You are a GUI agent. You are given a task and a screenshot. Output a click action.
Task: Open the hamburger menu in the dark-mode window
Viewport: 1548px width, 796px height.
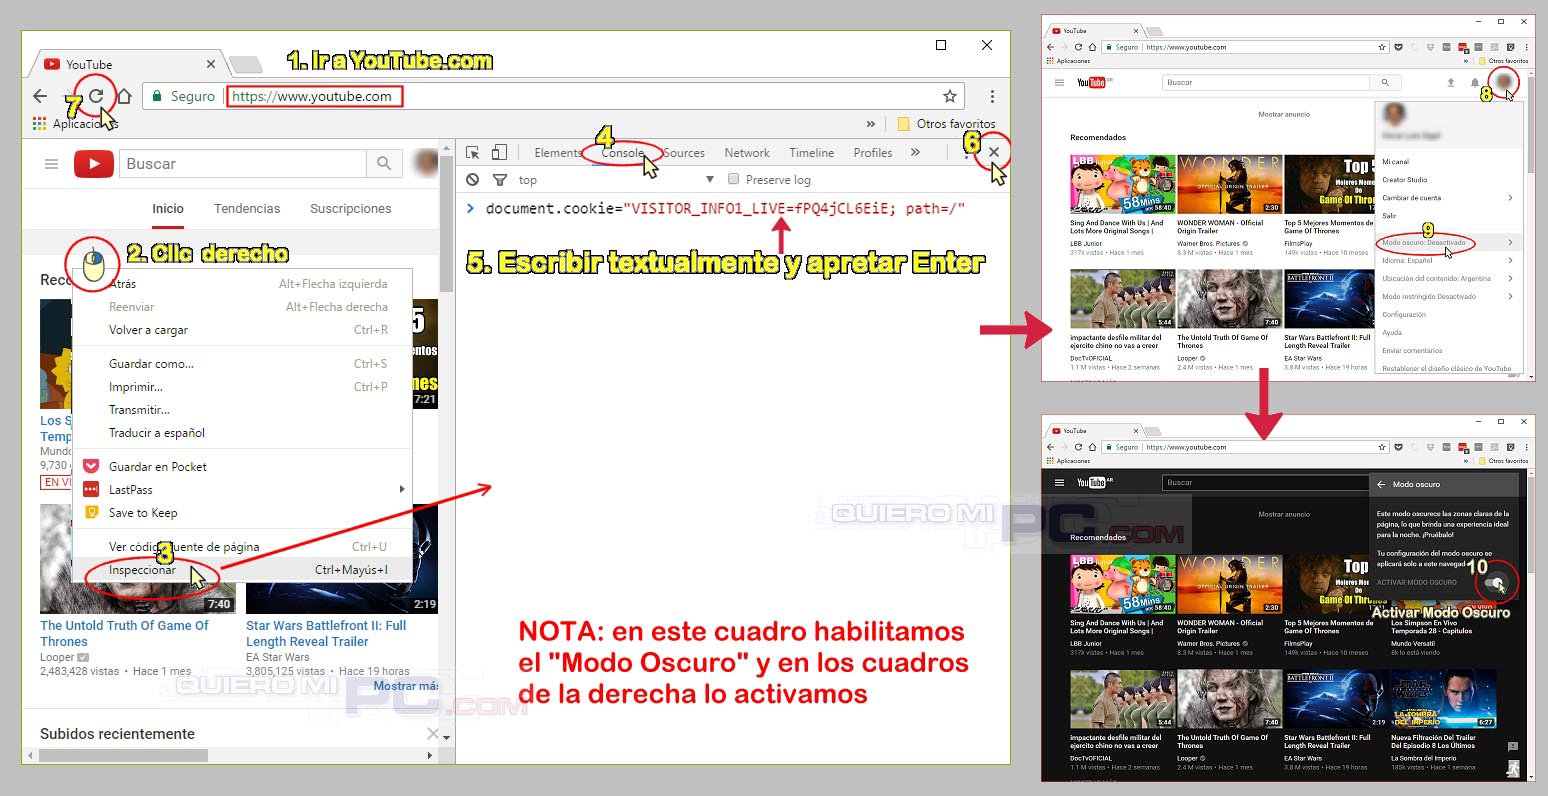click(1059, 482)
